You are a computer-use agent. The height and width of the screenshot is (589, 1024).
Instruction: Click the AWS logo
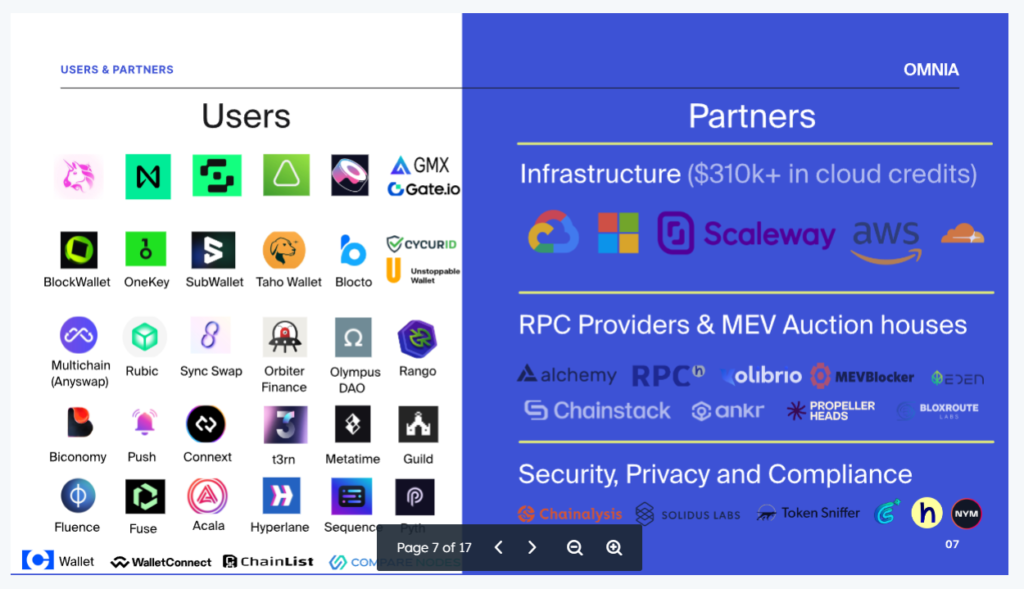pyautogui.click(x=887, y=241)
